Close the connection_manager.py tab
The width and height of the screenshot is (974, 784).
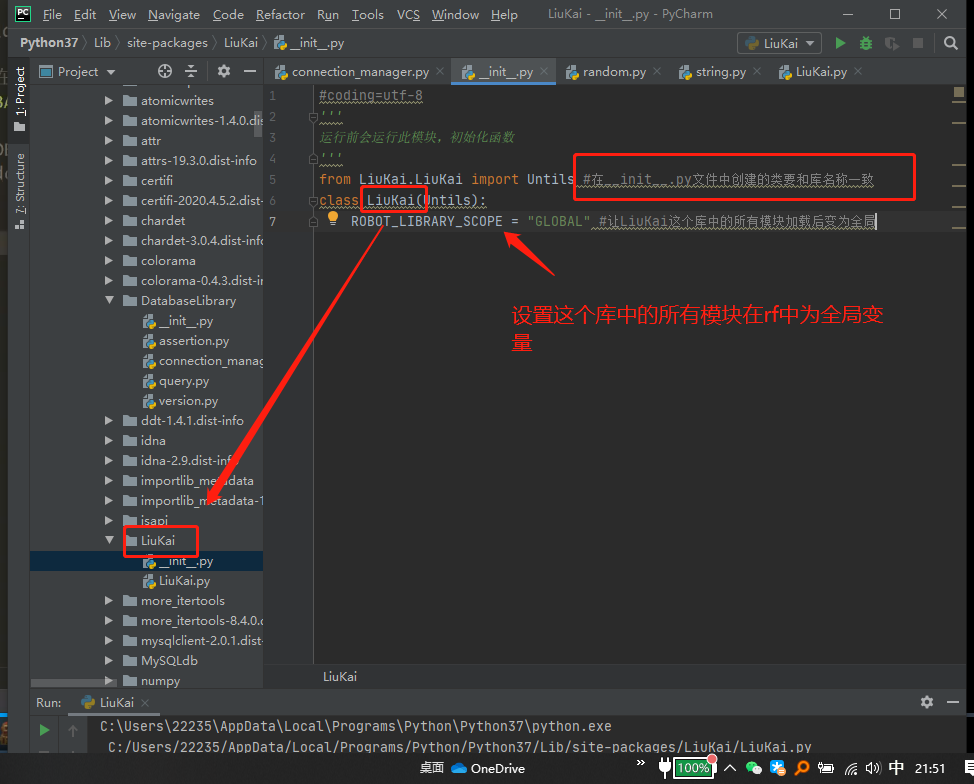click(440, 71)
